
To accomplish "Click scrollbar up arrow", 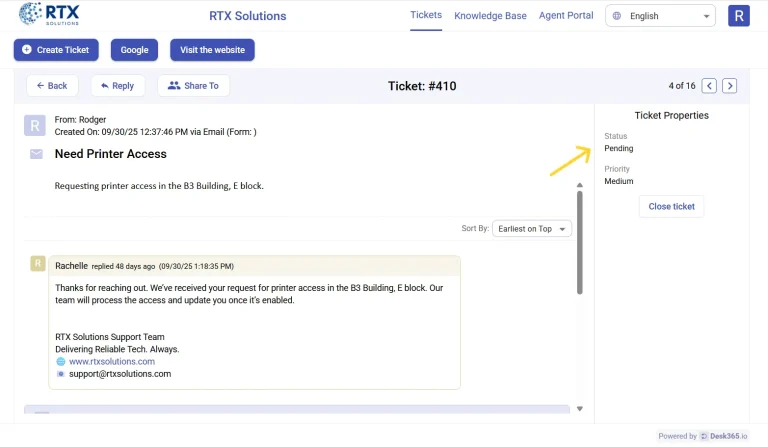I will 579,185.
